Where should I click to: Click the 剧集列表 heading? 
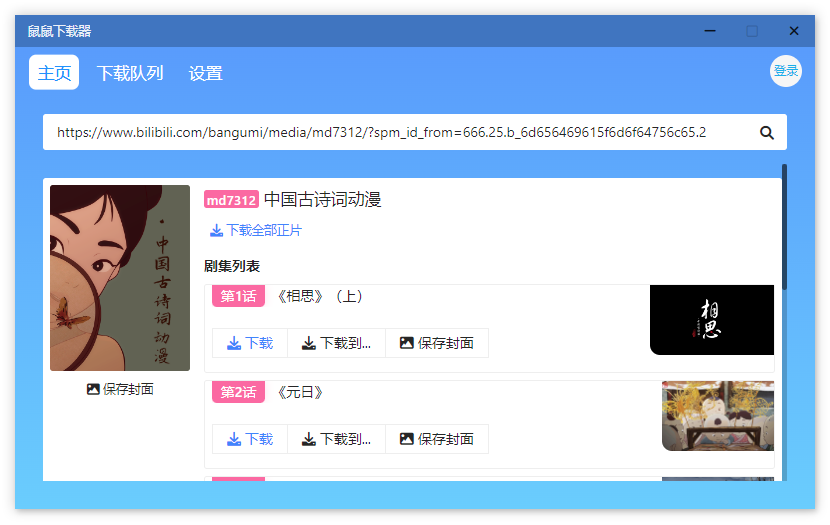pos(232,266)
